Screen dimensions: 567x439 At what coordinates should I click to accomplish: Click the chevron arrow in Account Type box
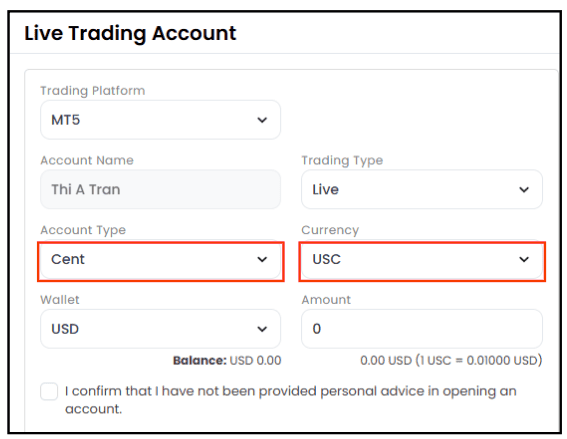(262, 260)
